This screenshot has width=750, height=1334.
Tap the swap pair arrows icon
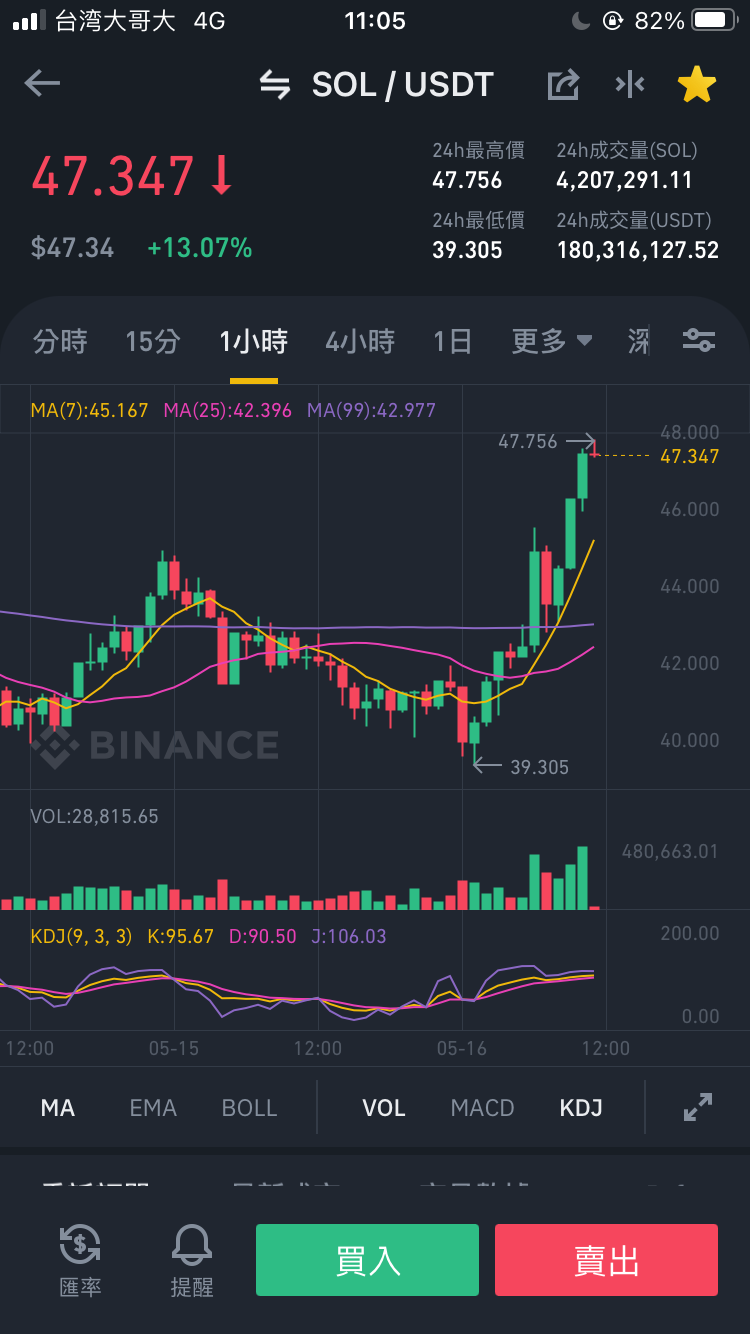[x=275, y=85]
